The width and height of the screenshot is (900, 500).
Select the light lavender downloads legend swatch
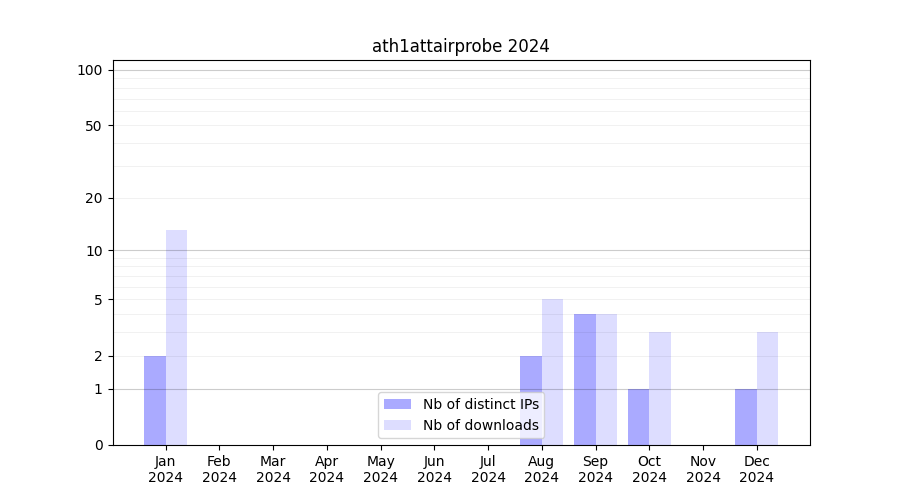click(397, 425)
